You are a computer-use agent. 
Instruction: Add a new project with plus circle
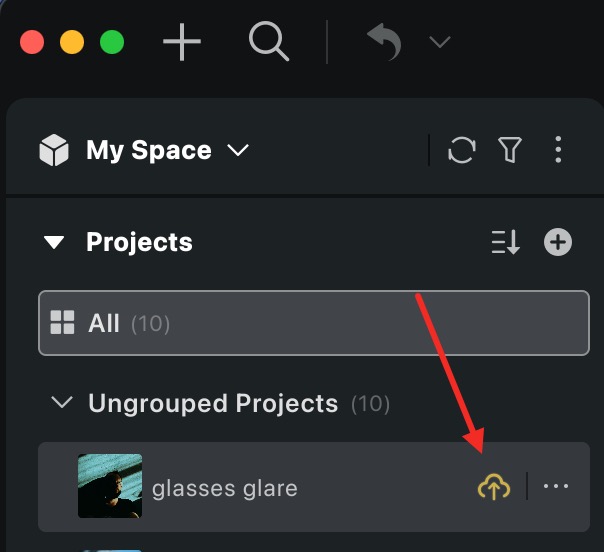tap(558, 242)
